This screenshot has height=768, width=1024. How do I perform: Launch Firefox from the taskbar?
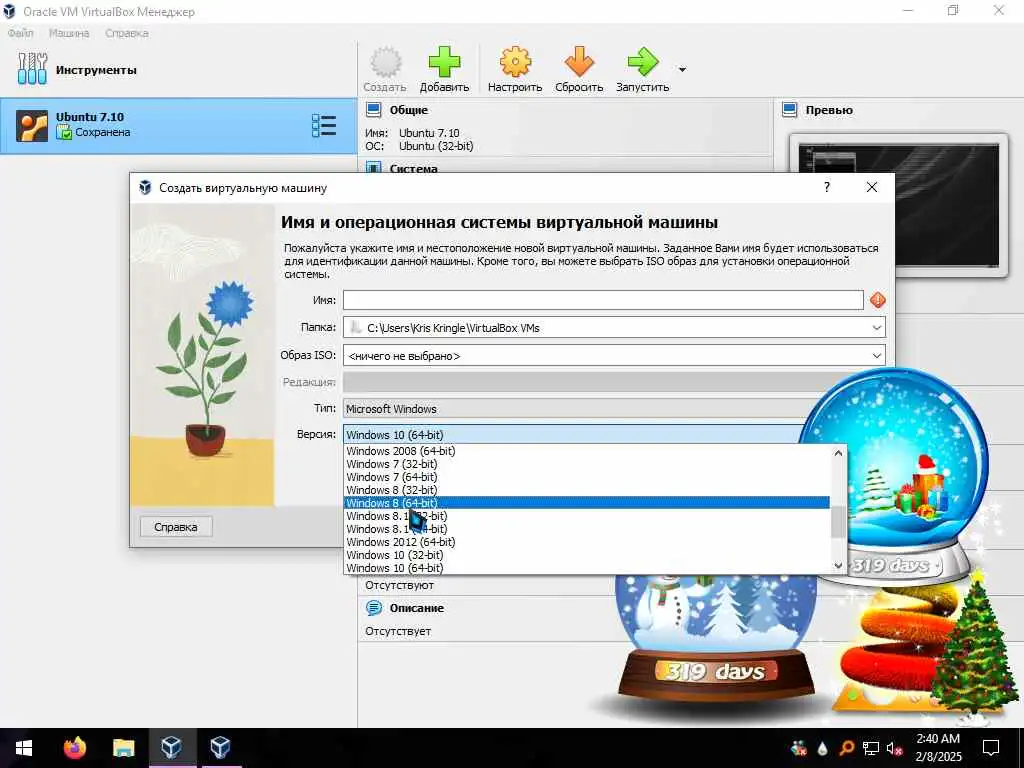tap(74, 748)
